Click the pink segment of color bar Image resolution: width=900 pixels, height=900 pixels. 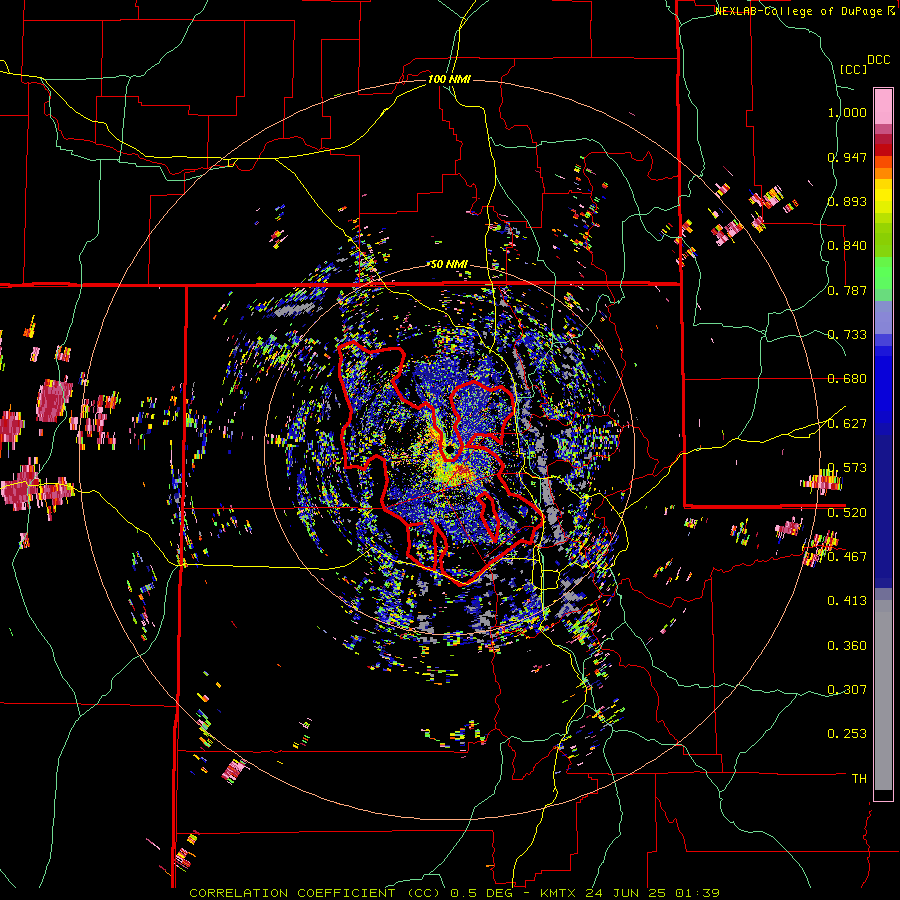[x=883, y=106]
